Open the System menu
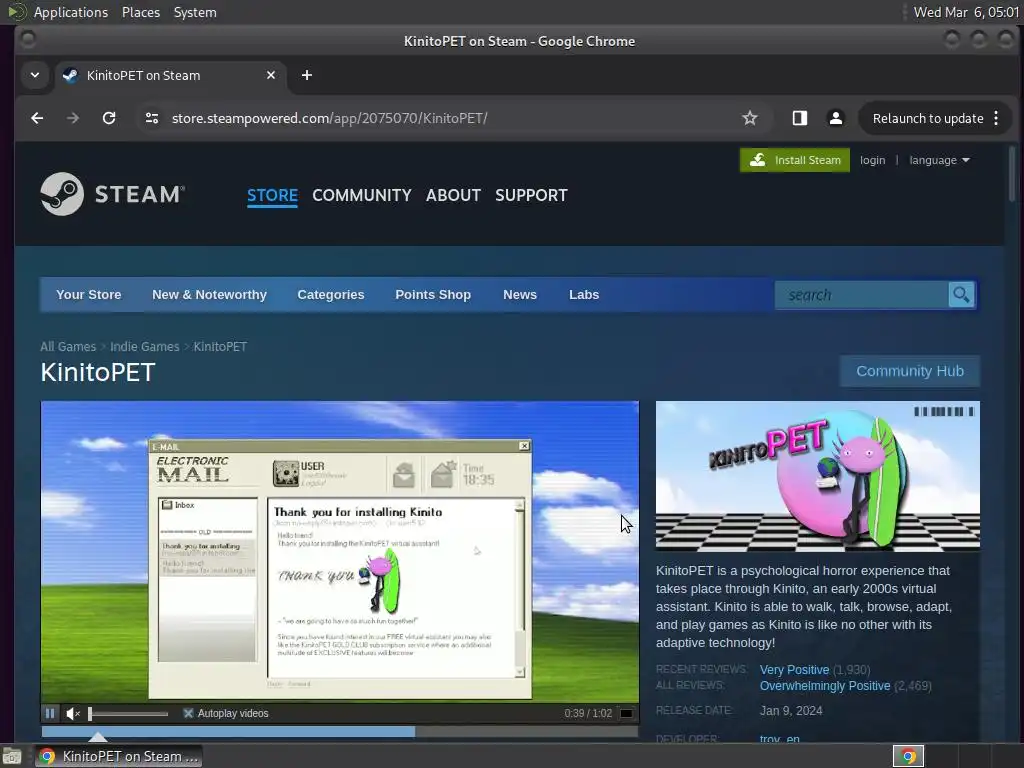The width and height of the screenshot is (1024, 768). point(195,12)
